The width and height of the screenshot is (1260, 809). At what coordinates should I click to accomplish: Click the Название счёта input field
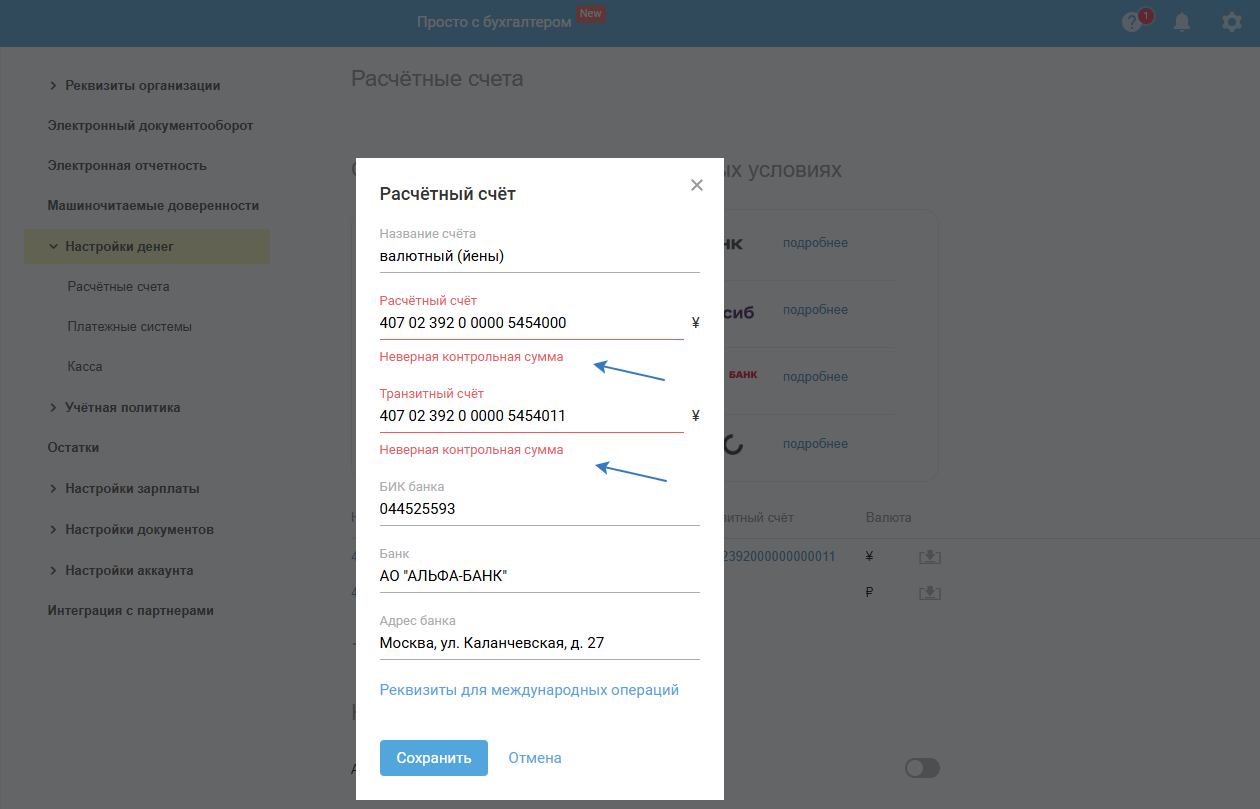539,256
